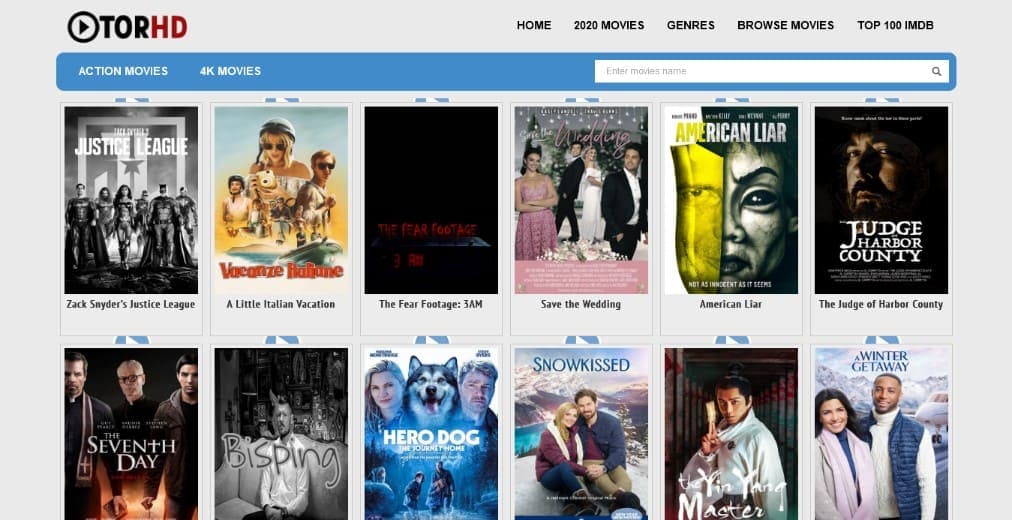Click 'The Fear Footage: 3AM' title link
Viewport: 1012px width, 520px height.
[x=430, y=304]
